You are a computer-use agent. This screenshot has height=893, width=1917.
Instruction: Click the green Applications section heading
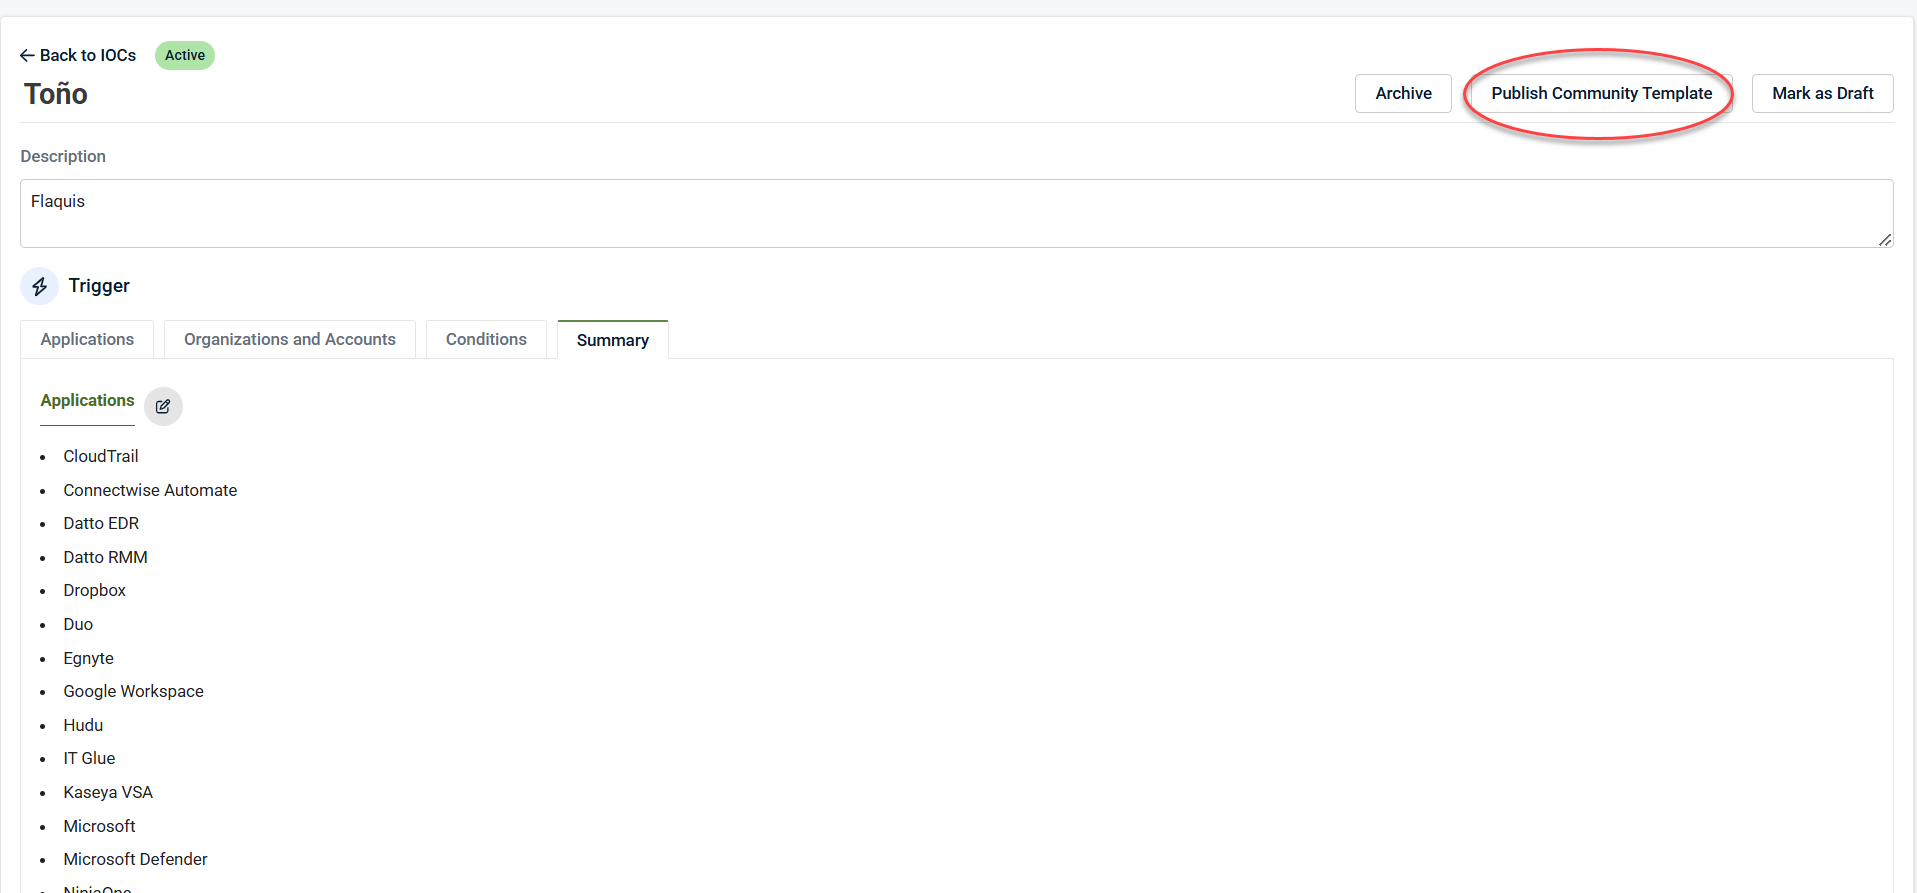[87, 400]
